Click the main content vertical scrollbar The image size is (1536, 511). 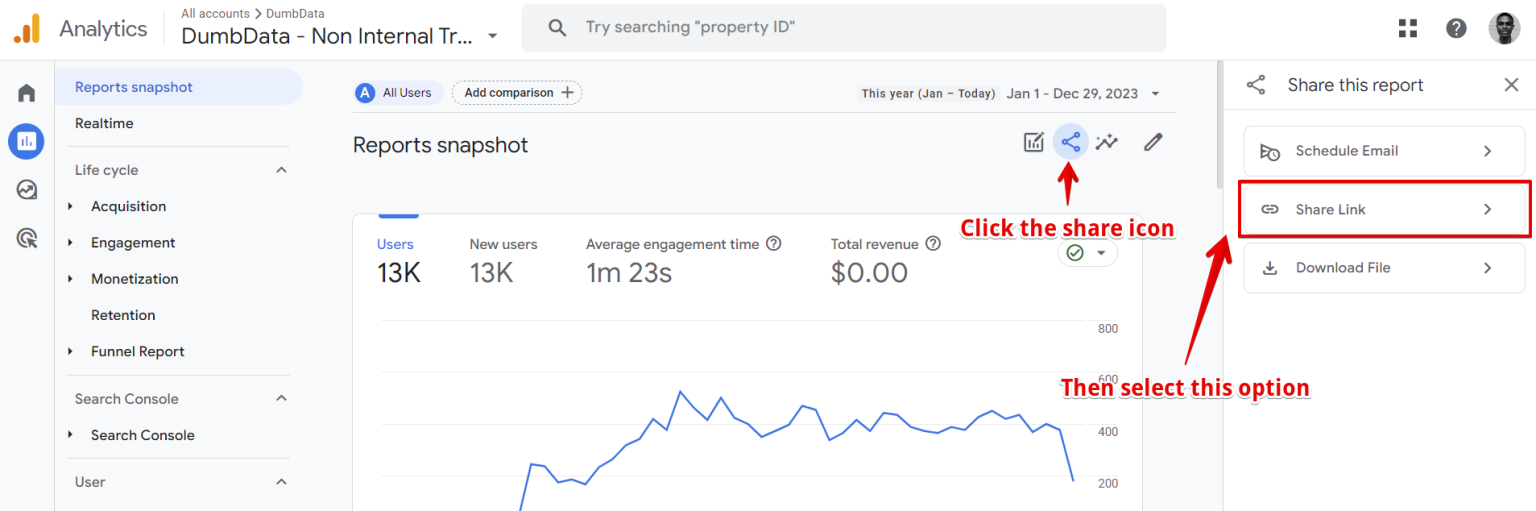pyautogui.click(x=1219, y=125)
